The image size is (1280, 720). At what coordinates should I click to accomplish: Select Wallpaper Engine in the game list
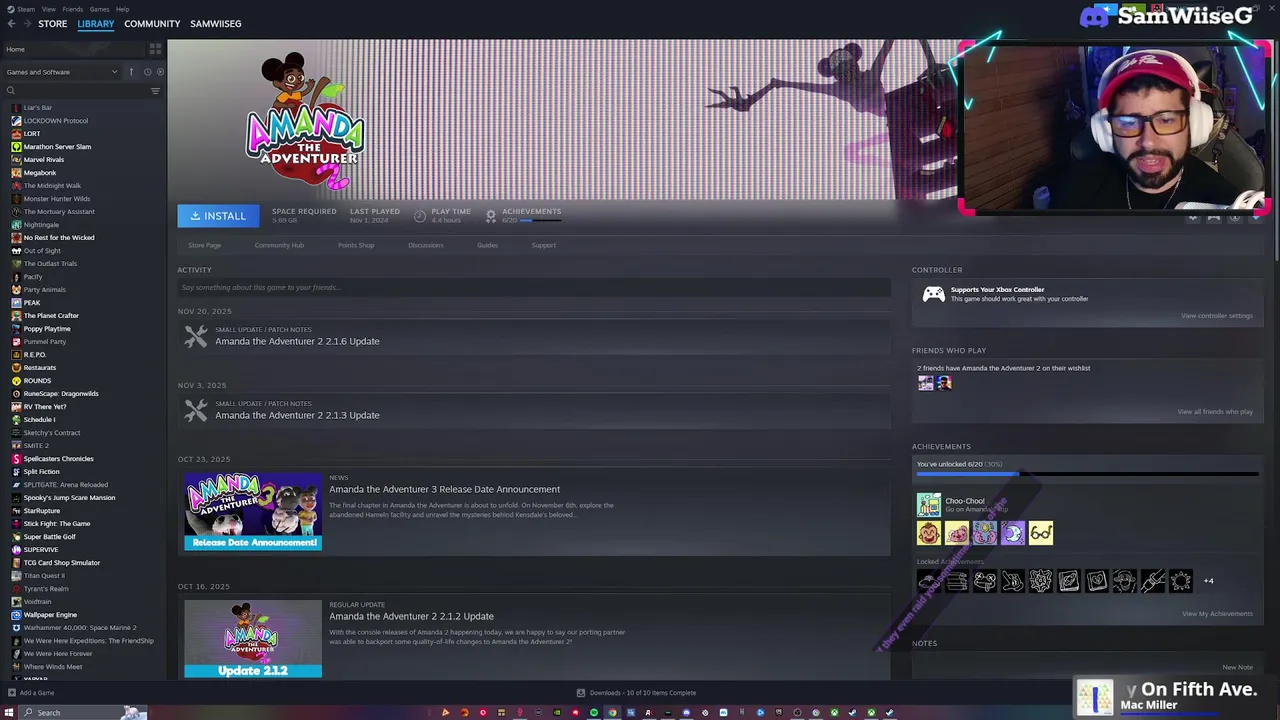pyautogui.click(x=50, y=614)
